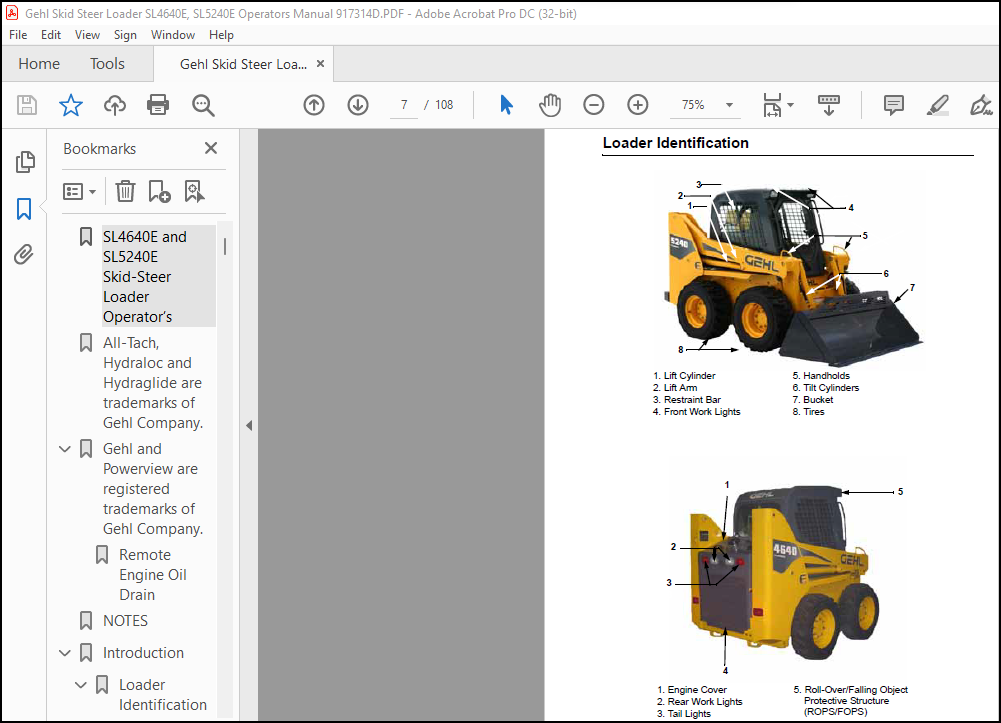Find current bookmark icon

[x=194, y=191]
